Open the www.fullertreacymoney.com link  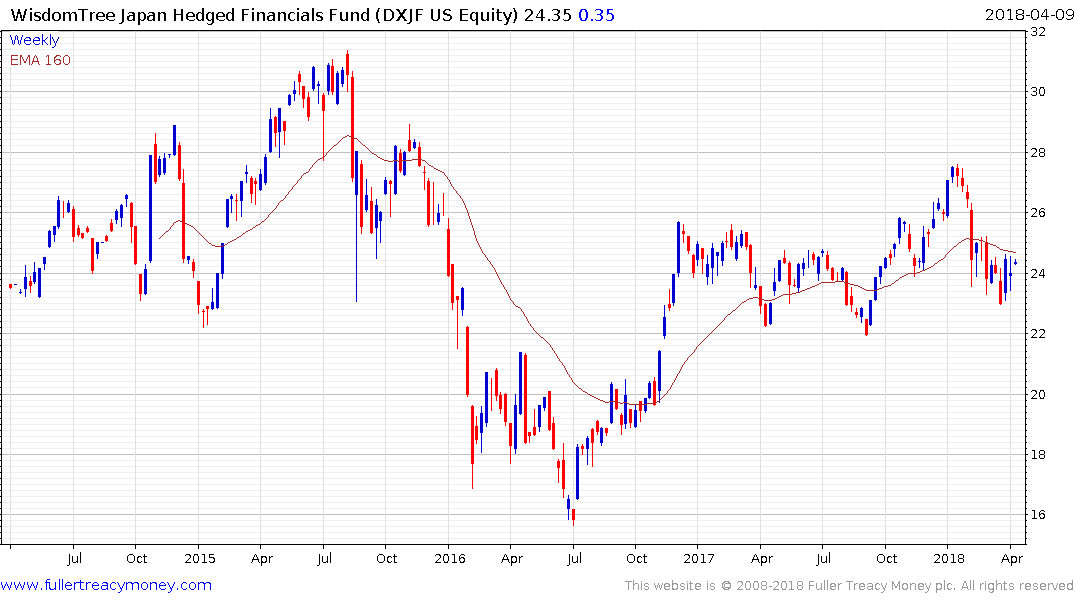106,585
